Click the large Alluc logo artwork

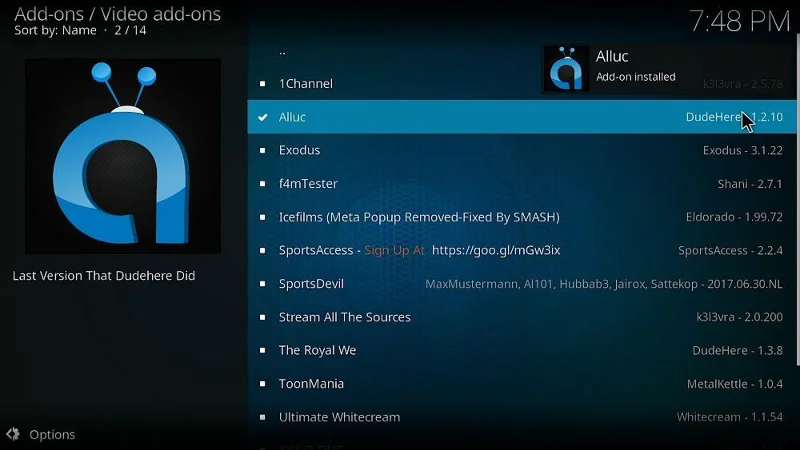(x=123, y=156)
